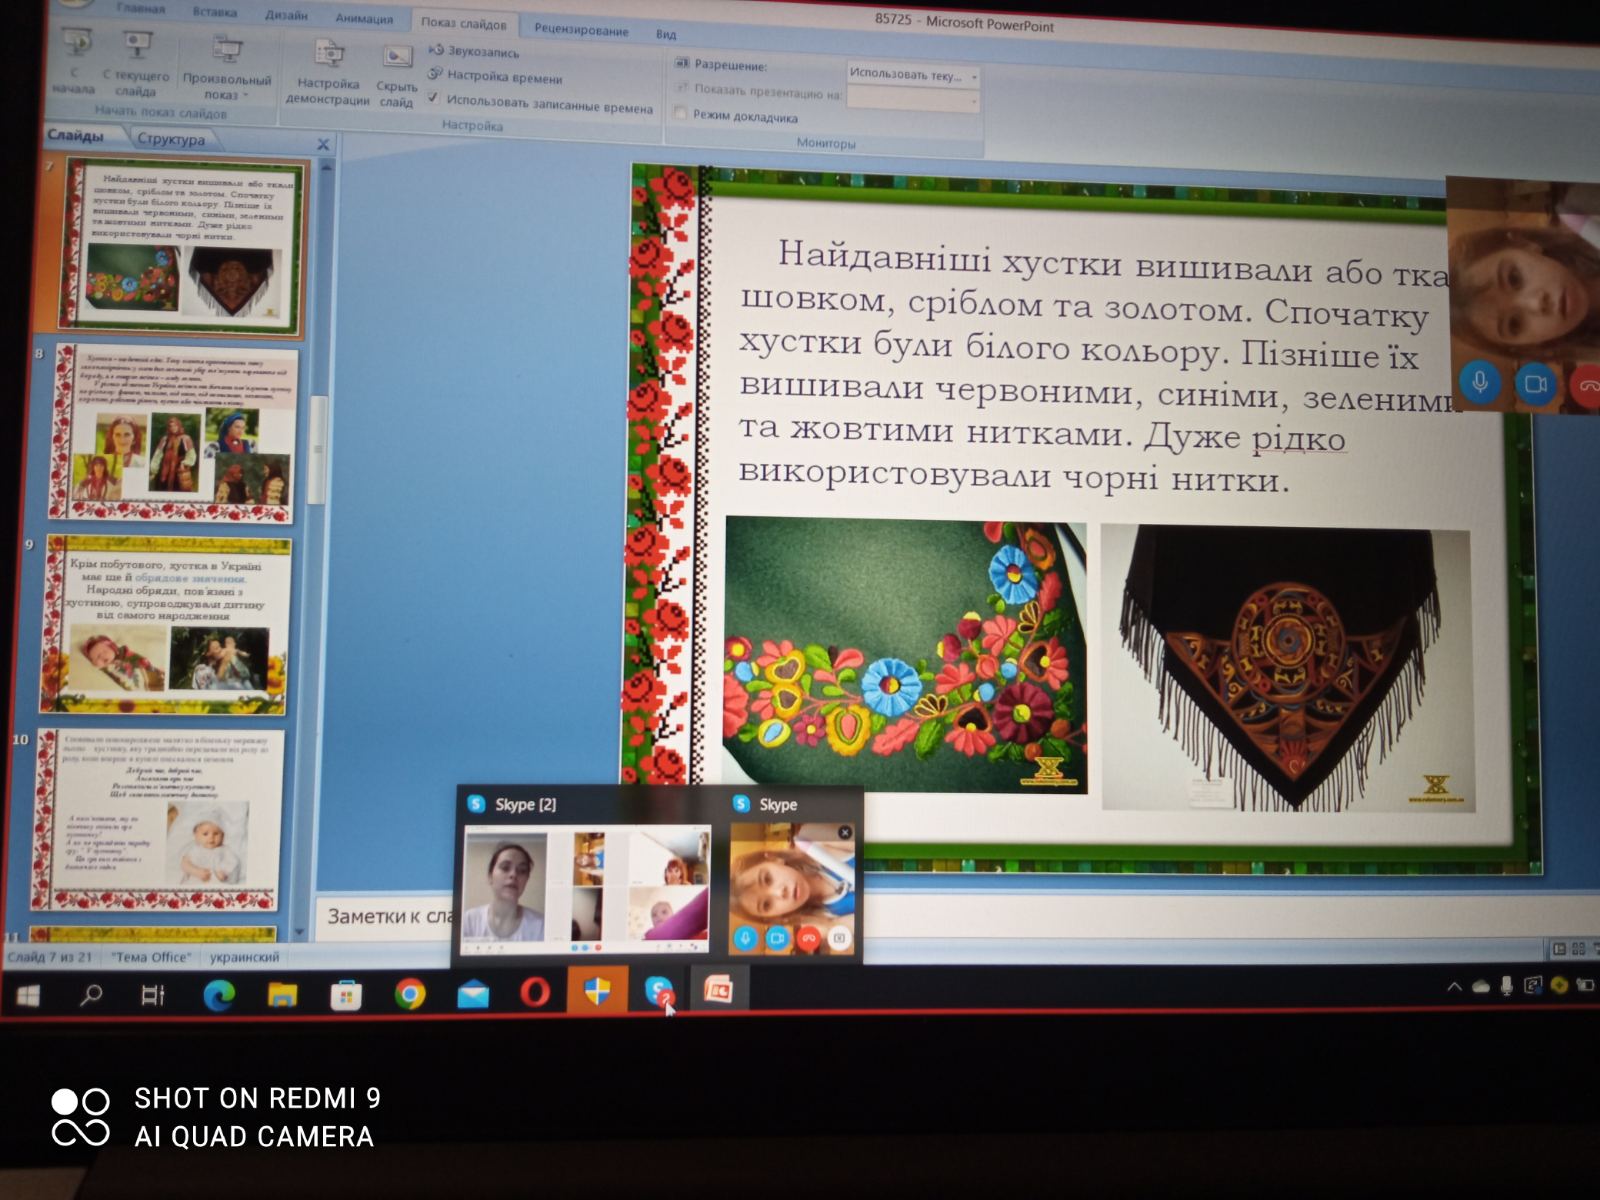The width and height of the screenshot is (1600, 1200).
Task: Toggle camera in floating Skype call window
Action: [1535, 384]
